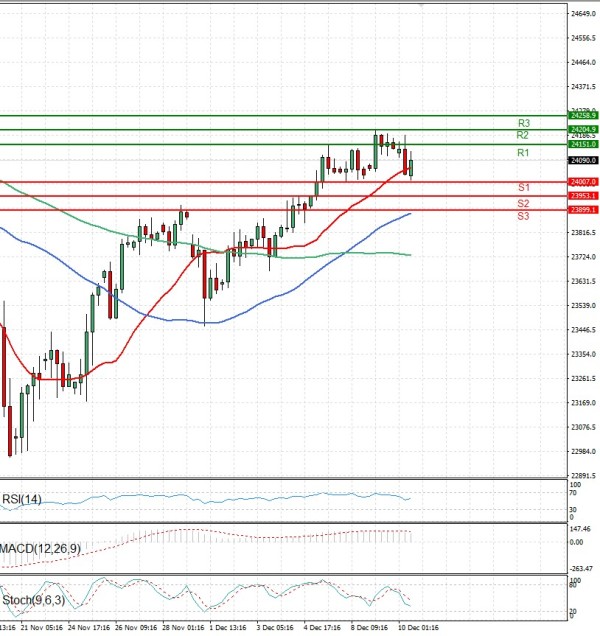Click the 23899.1 support price tag

582,210
